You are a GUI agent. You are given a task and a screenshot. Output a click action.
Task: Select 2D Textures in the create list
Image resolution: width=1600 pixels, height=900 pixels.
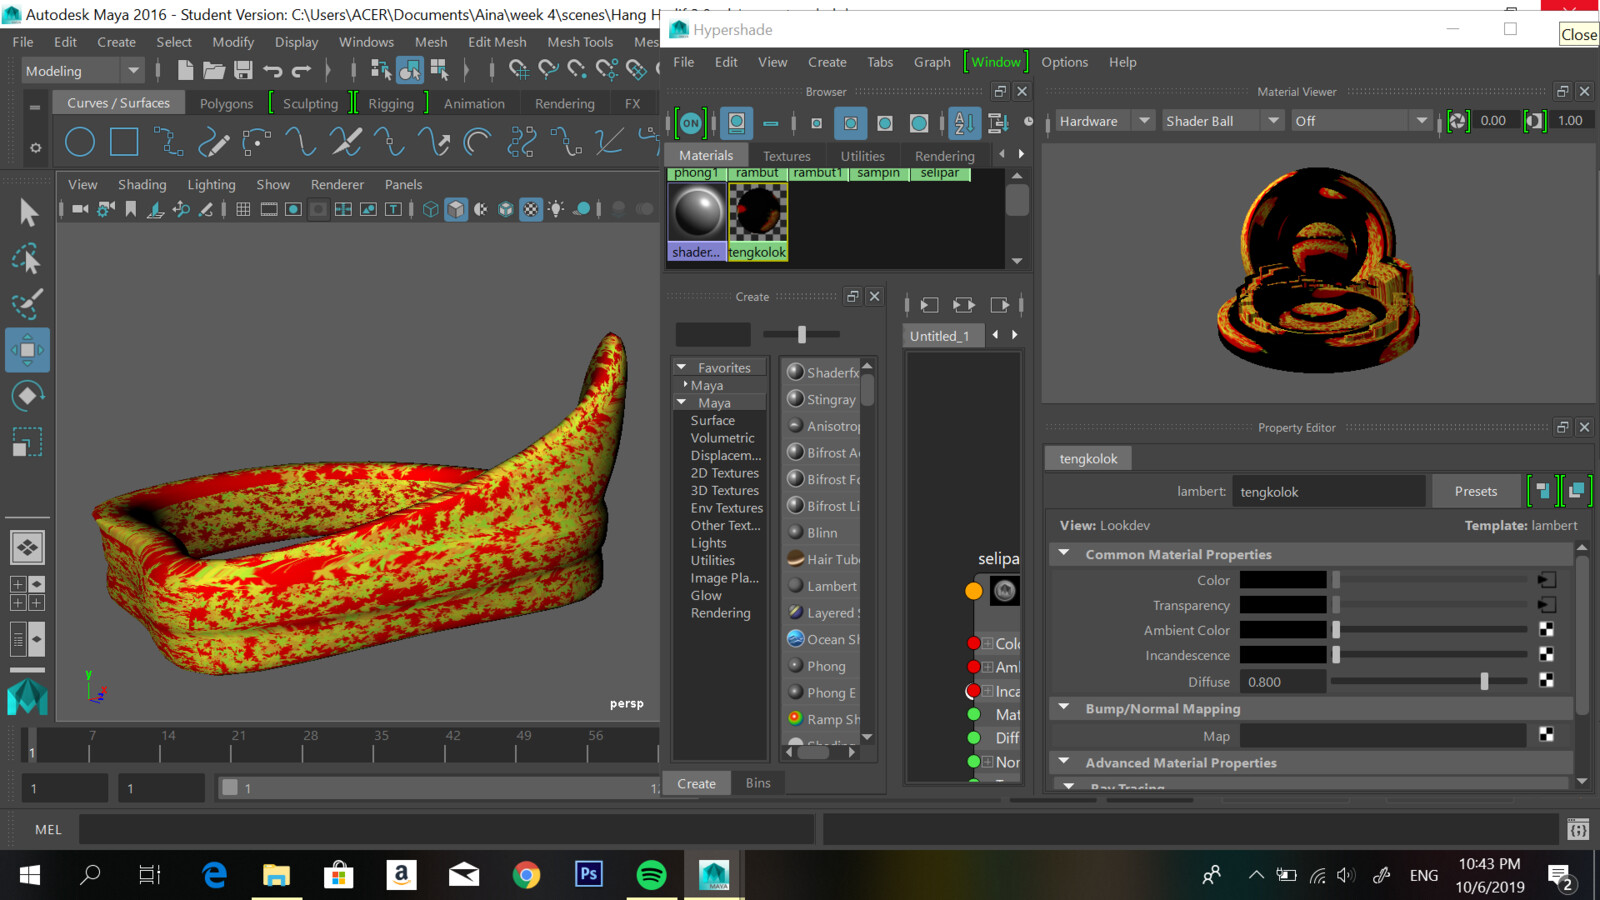pos(724,473)
